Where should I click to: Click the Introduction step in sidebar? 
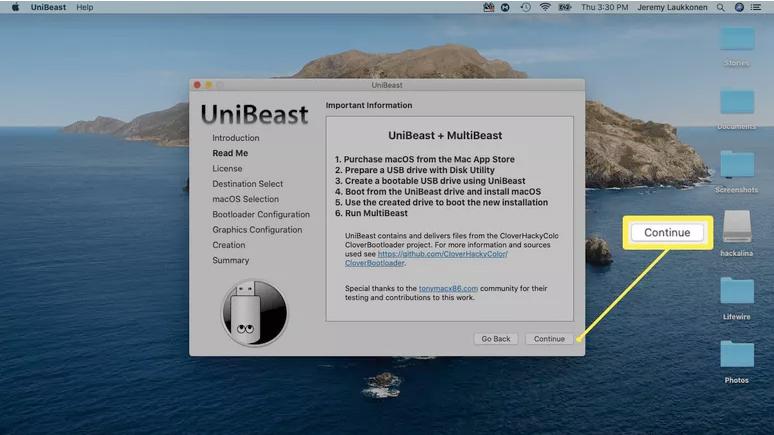(235, 138)
